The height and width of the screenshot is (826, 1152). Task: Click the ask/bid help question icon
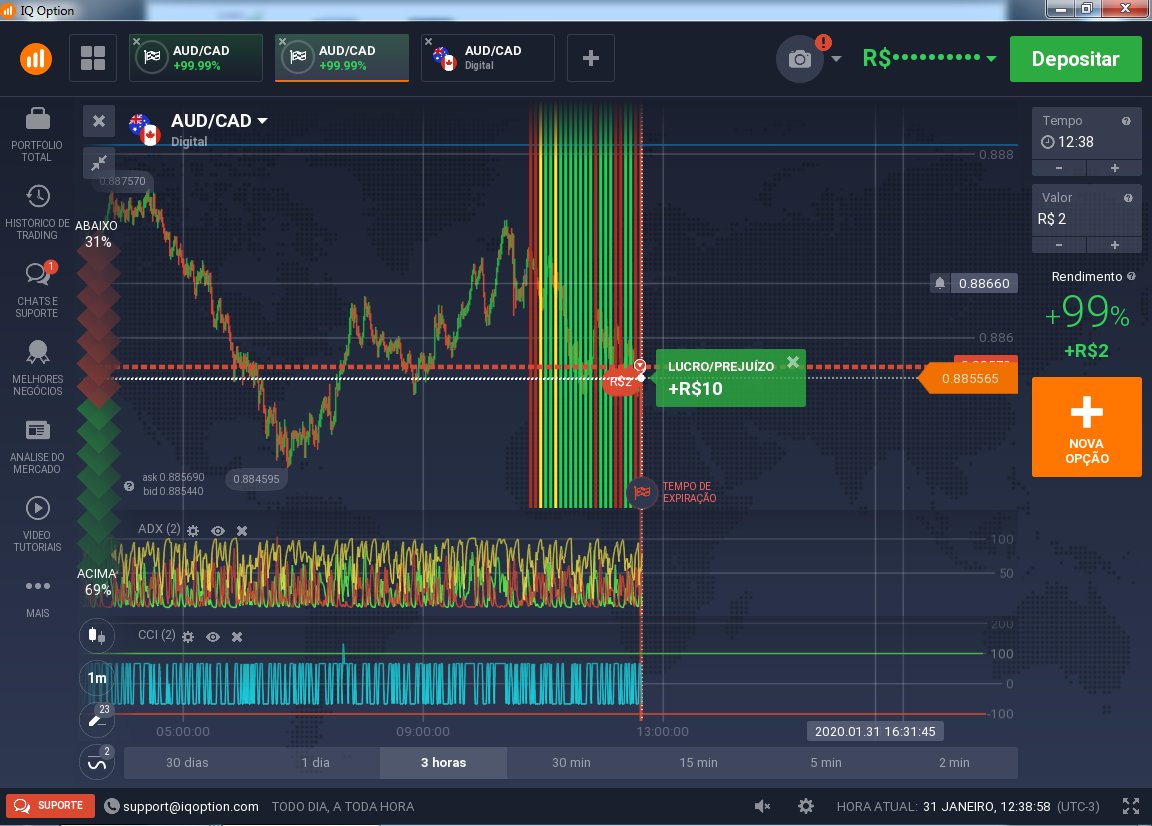(129, 486)
